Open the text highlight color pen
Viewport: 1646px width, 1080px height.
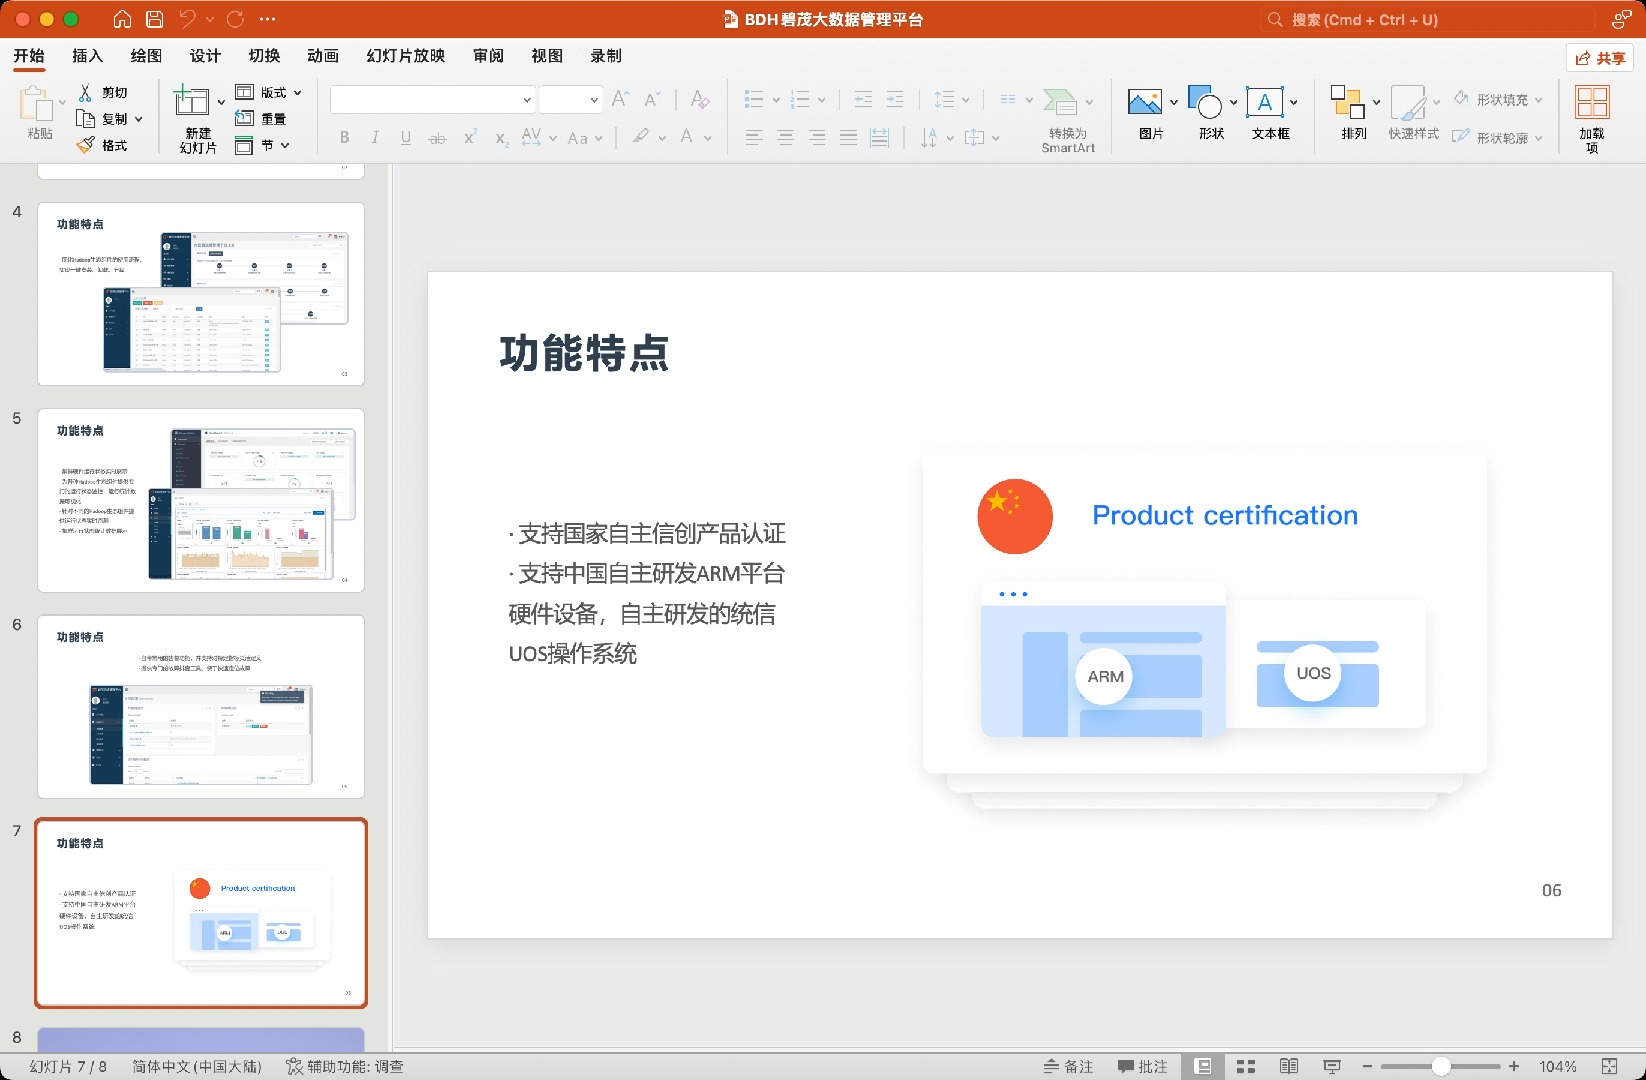click(x=641, y=137)
